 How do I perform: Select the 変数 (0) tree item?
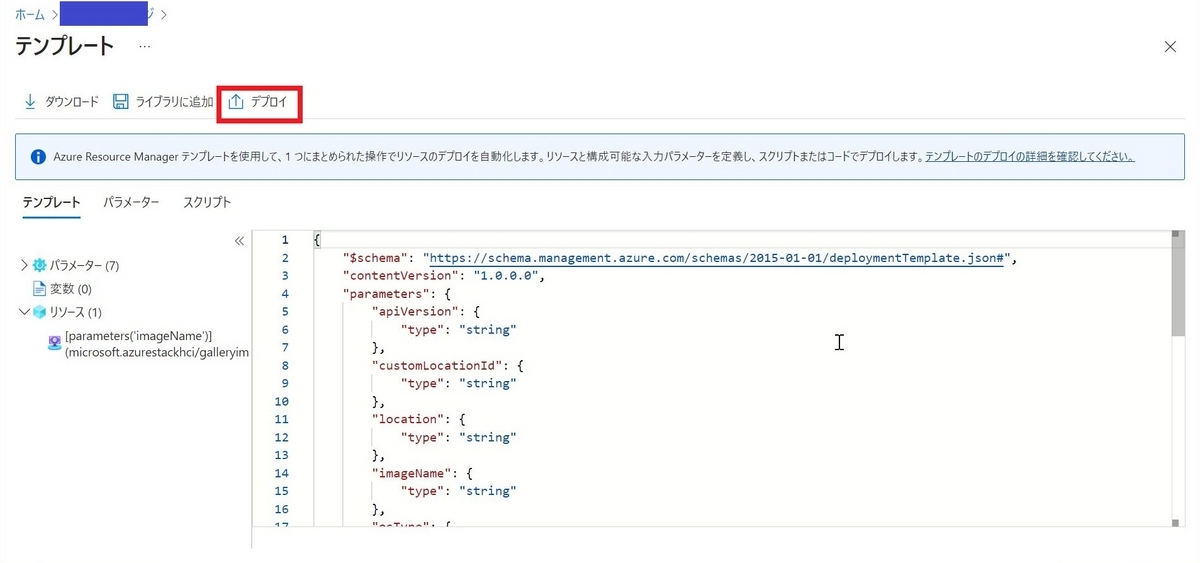[x=71, y=289]
